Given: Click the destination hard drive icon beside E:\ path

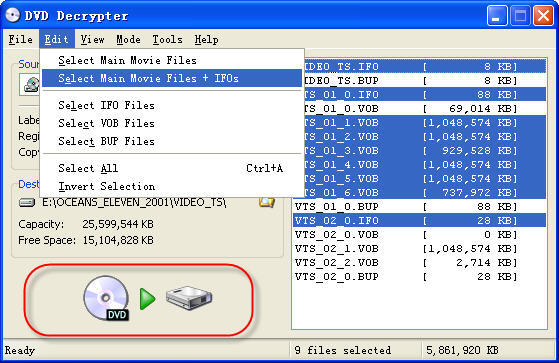Looking at the screenshot, I should 27,203.
